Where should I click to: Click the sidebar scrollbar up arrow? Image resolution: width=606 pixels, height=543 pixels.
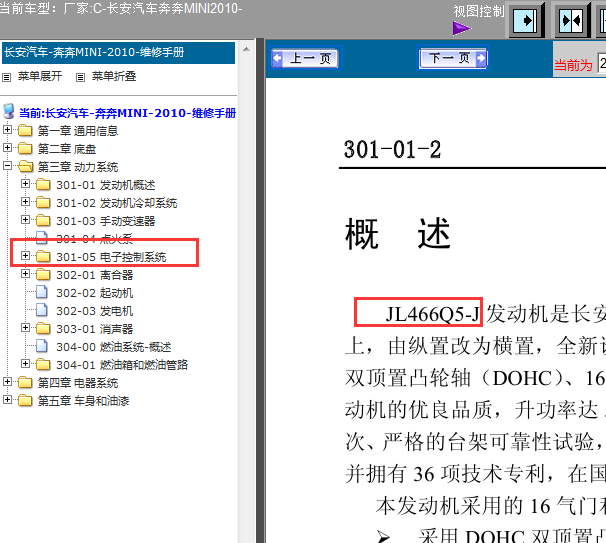tap(246, 49)
